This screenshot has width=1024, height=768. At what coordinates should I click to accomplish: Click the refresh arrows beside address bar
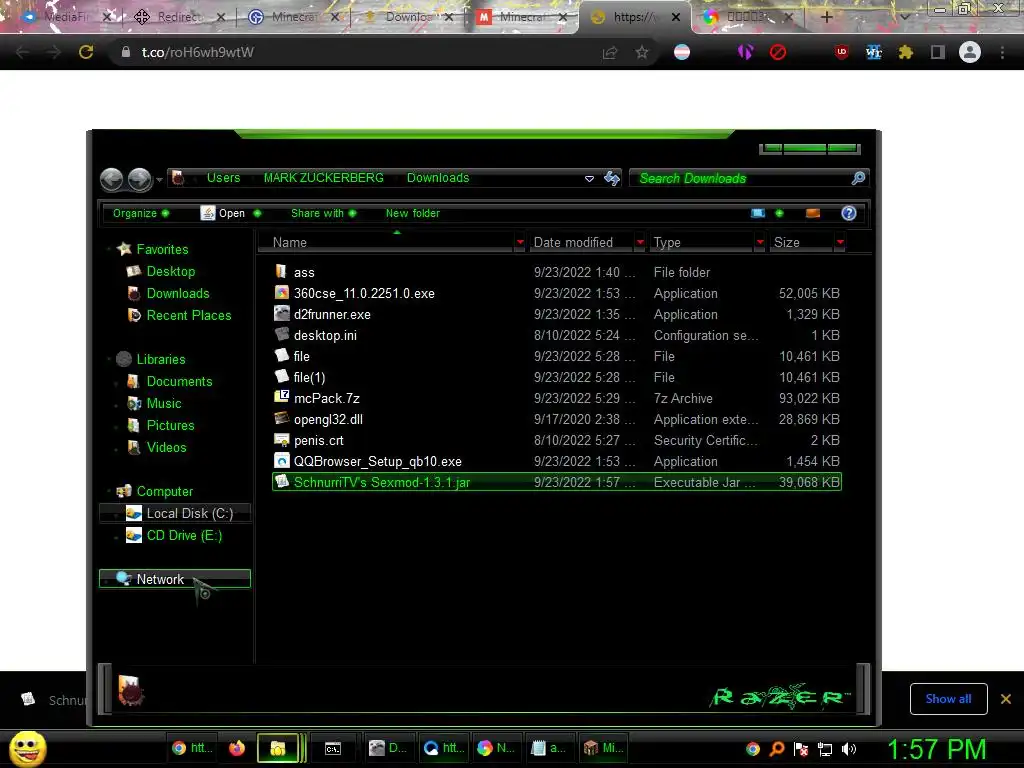pyautogui.click(x=612, y=178)
